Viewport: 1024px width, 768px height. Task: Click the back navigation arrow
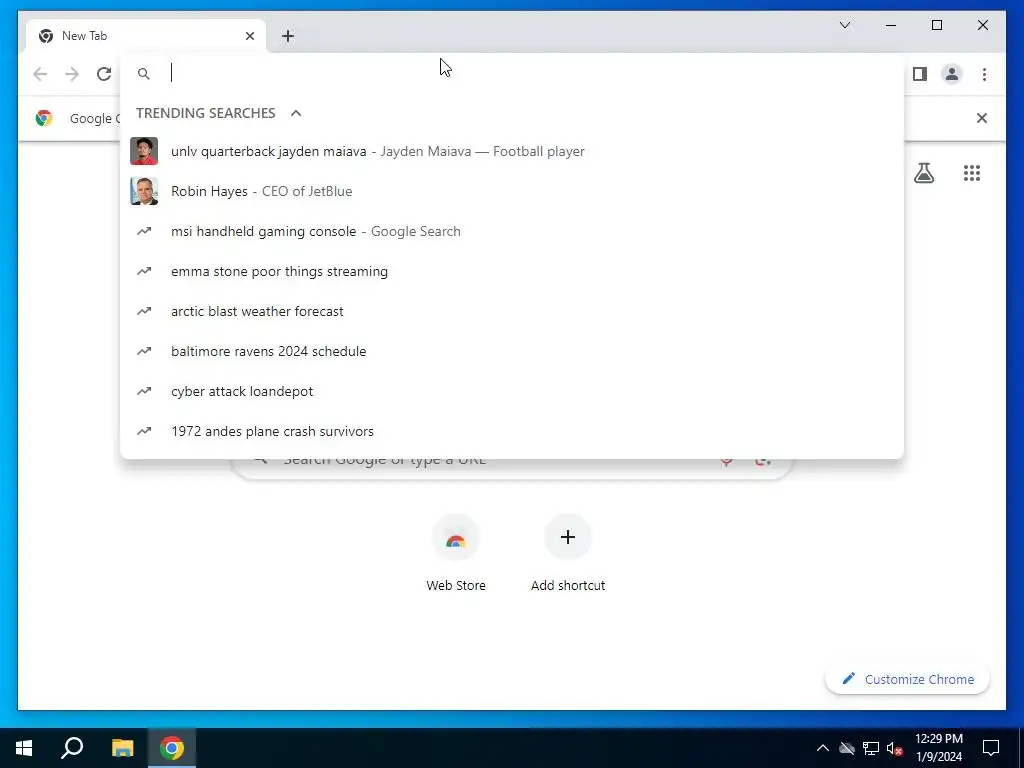[40, 74]
